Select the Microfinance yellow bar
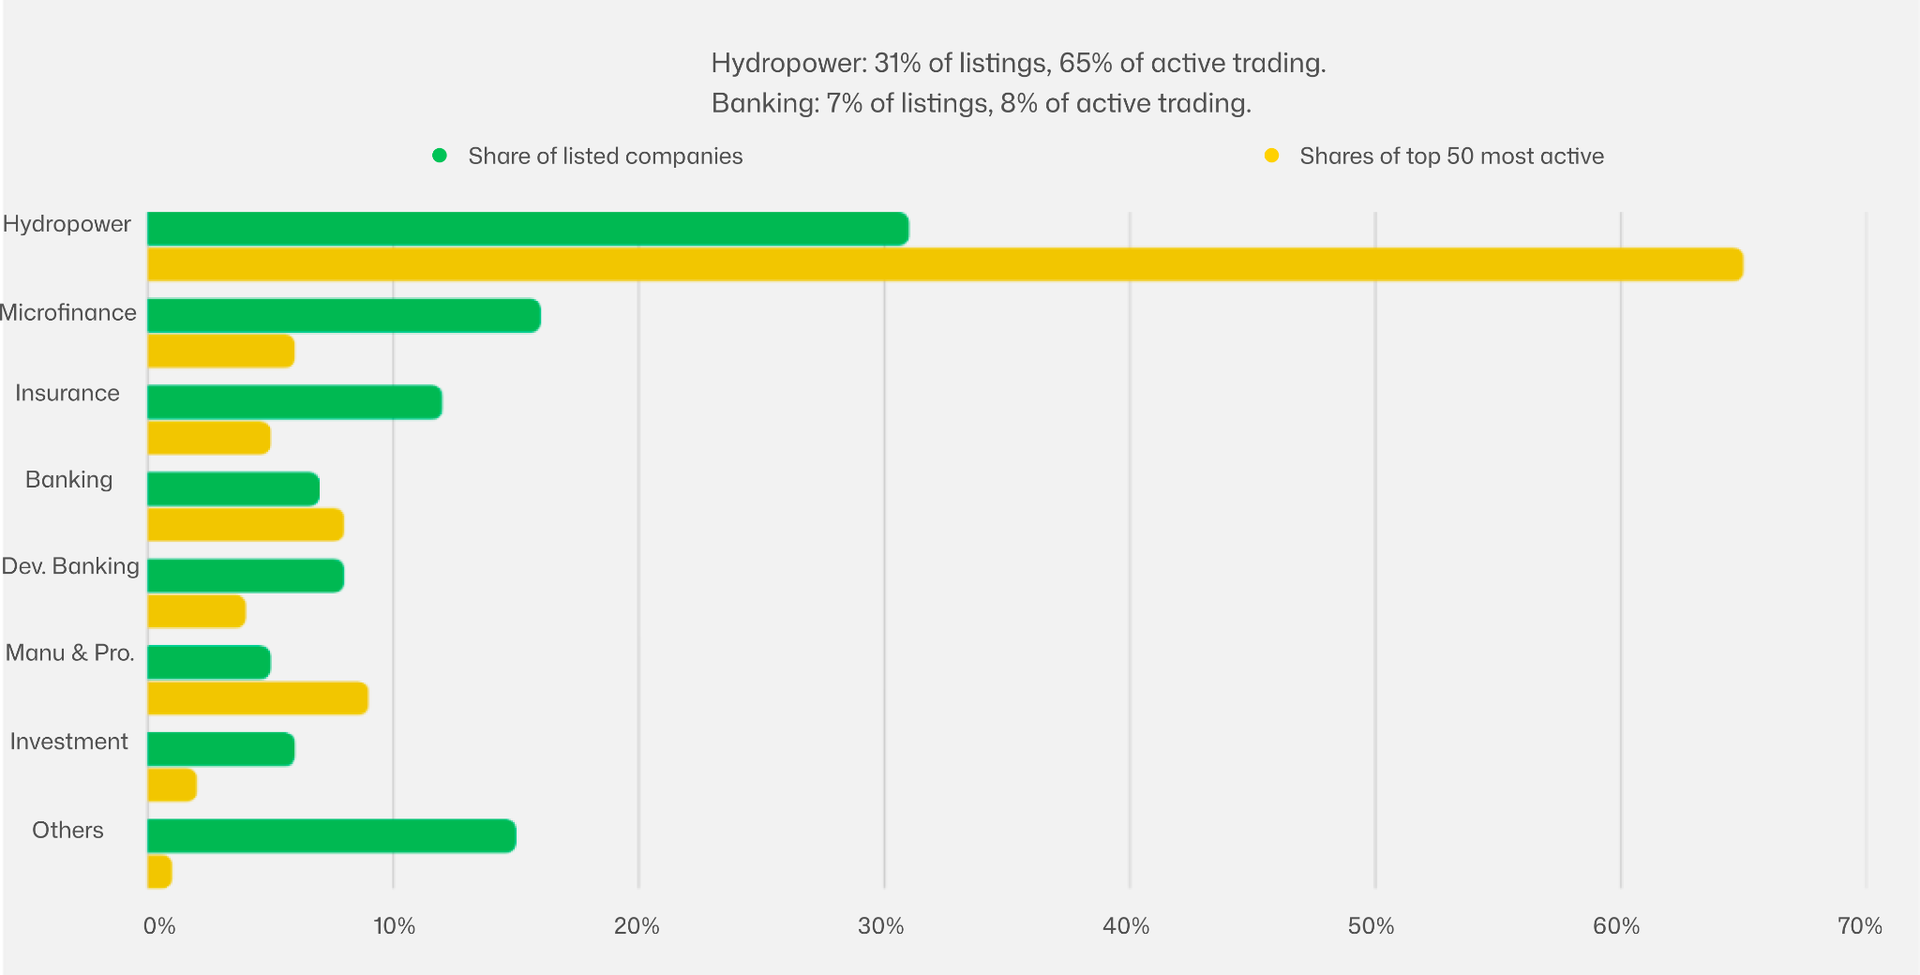The image size is (1920, 975). [220, 352]
